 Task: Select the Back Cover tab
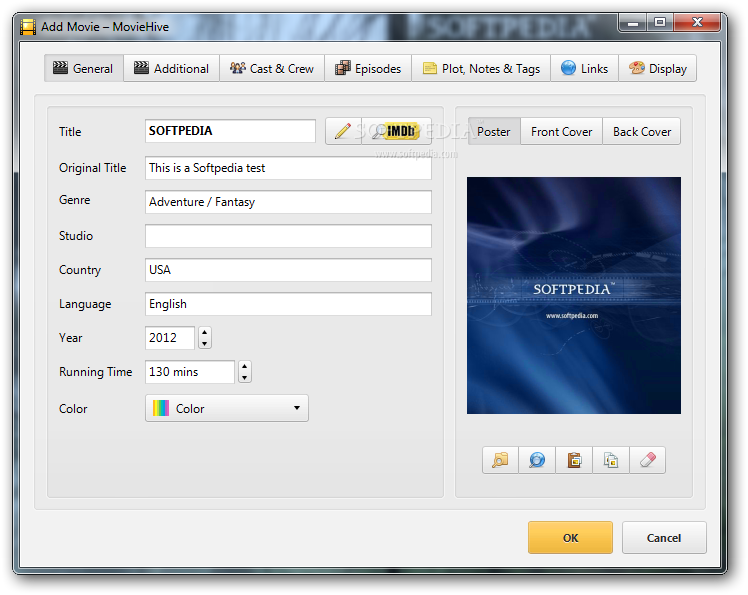point(642,131)
